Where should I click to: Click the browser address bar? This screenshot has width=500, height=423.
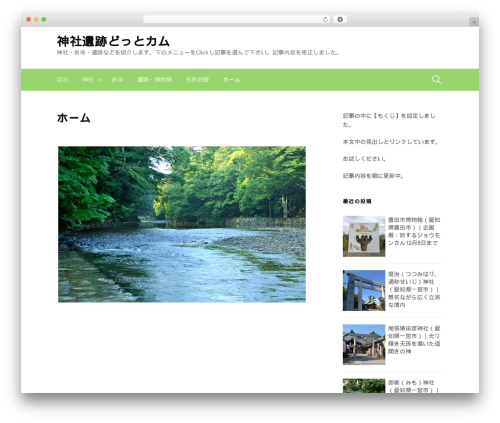coord(237,19)
